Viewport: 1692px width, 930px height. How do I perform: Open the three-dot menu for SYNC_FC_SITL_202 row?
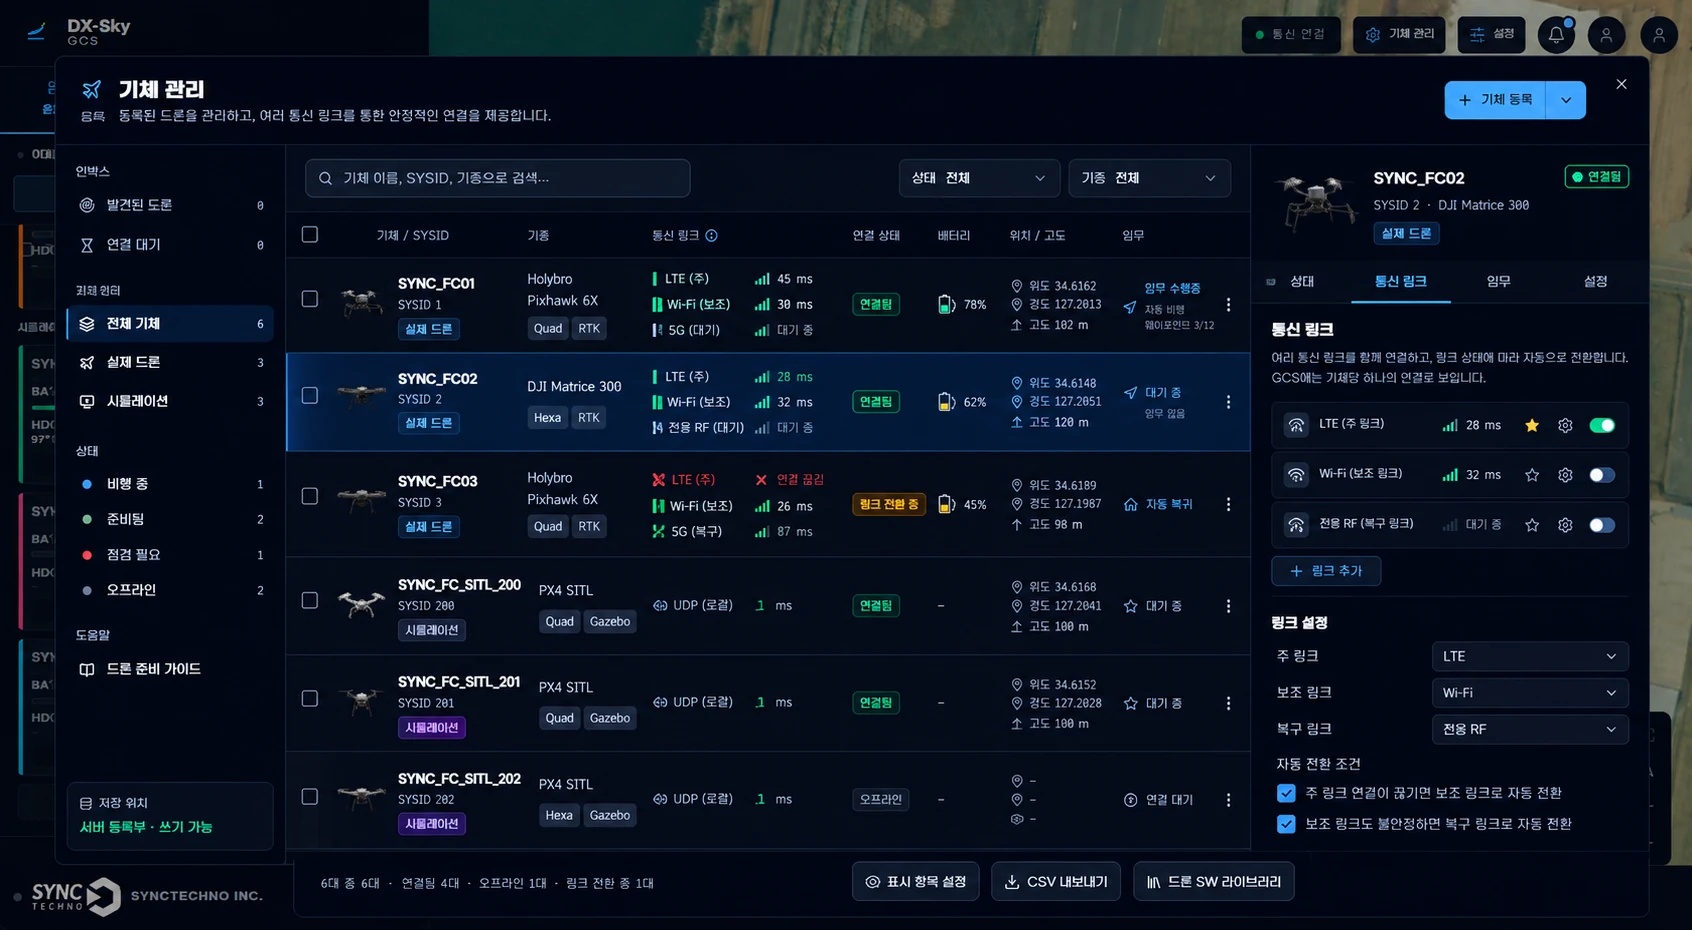(x=1228, y=800)
